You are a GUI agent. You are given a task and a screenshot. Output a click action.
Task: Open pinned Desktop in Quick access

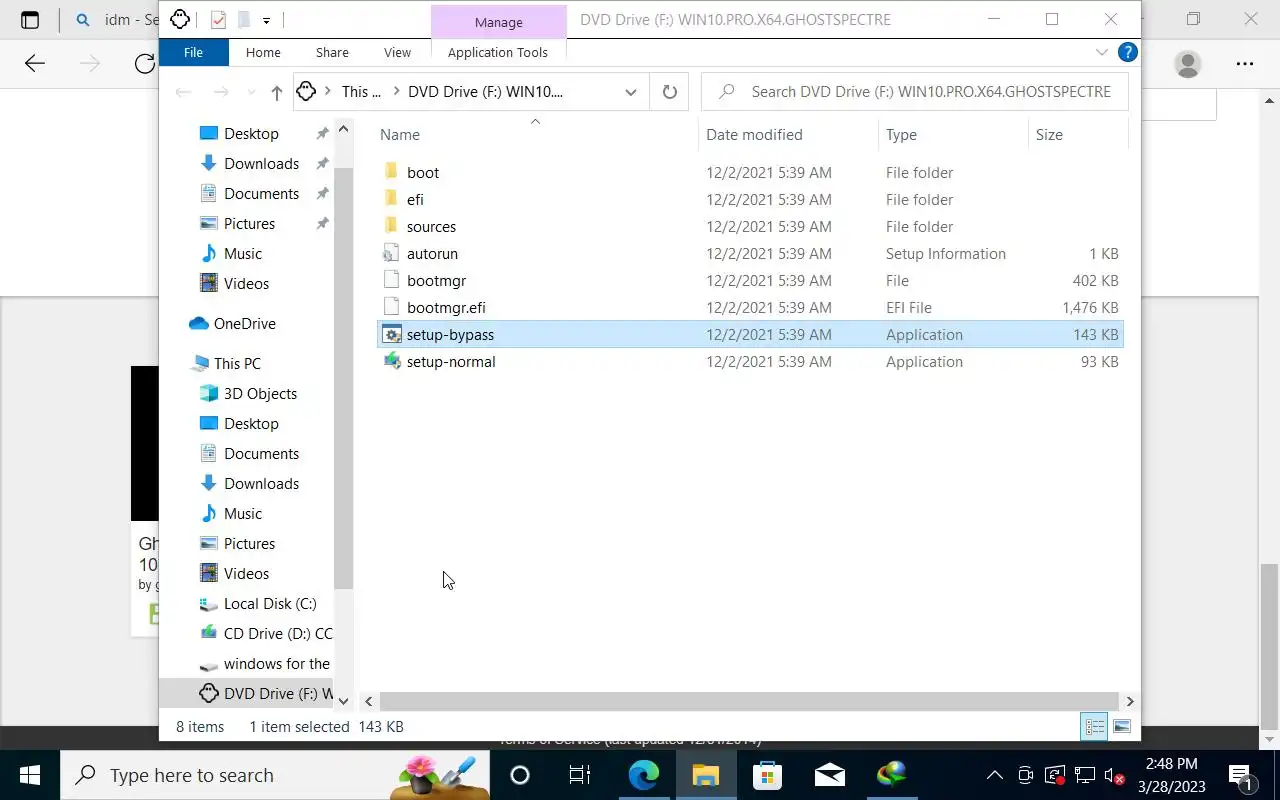click(x=251, y=133)
